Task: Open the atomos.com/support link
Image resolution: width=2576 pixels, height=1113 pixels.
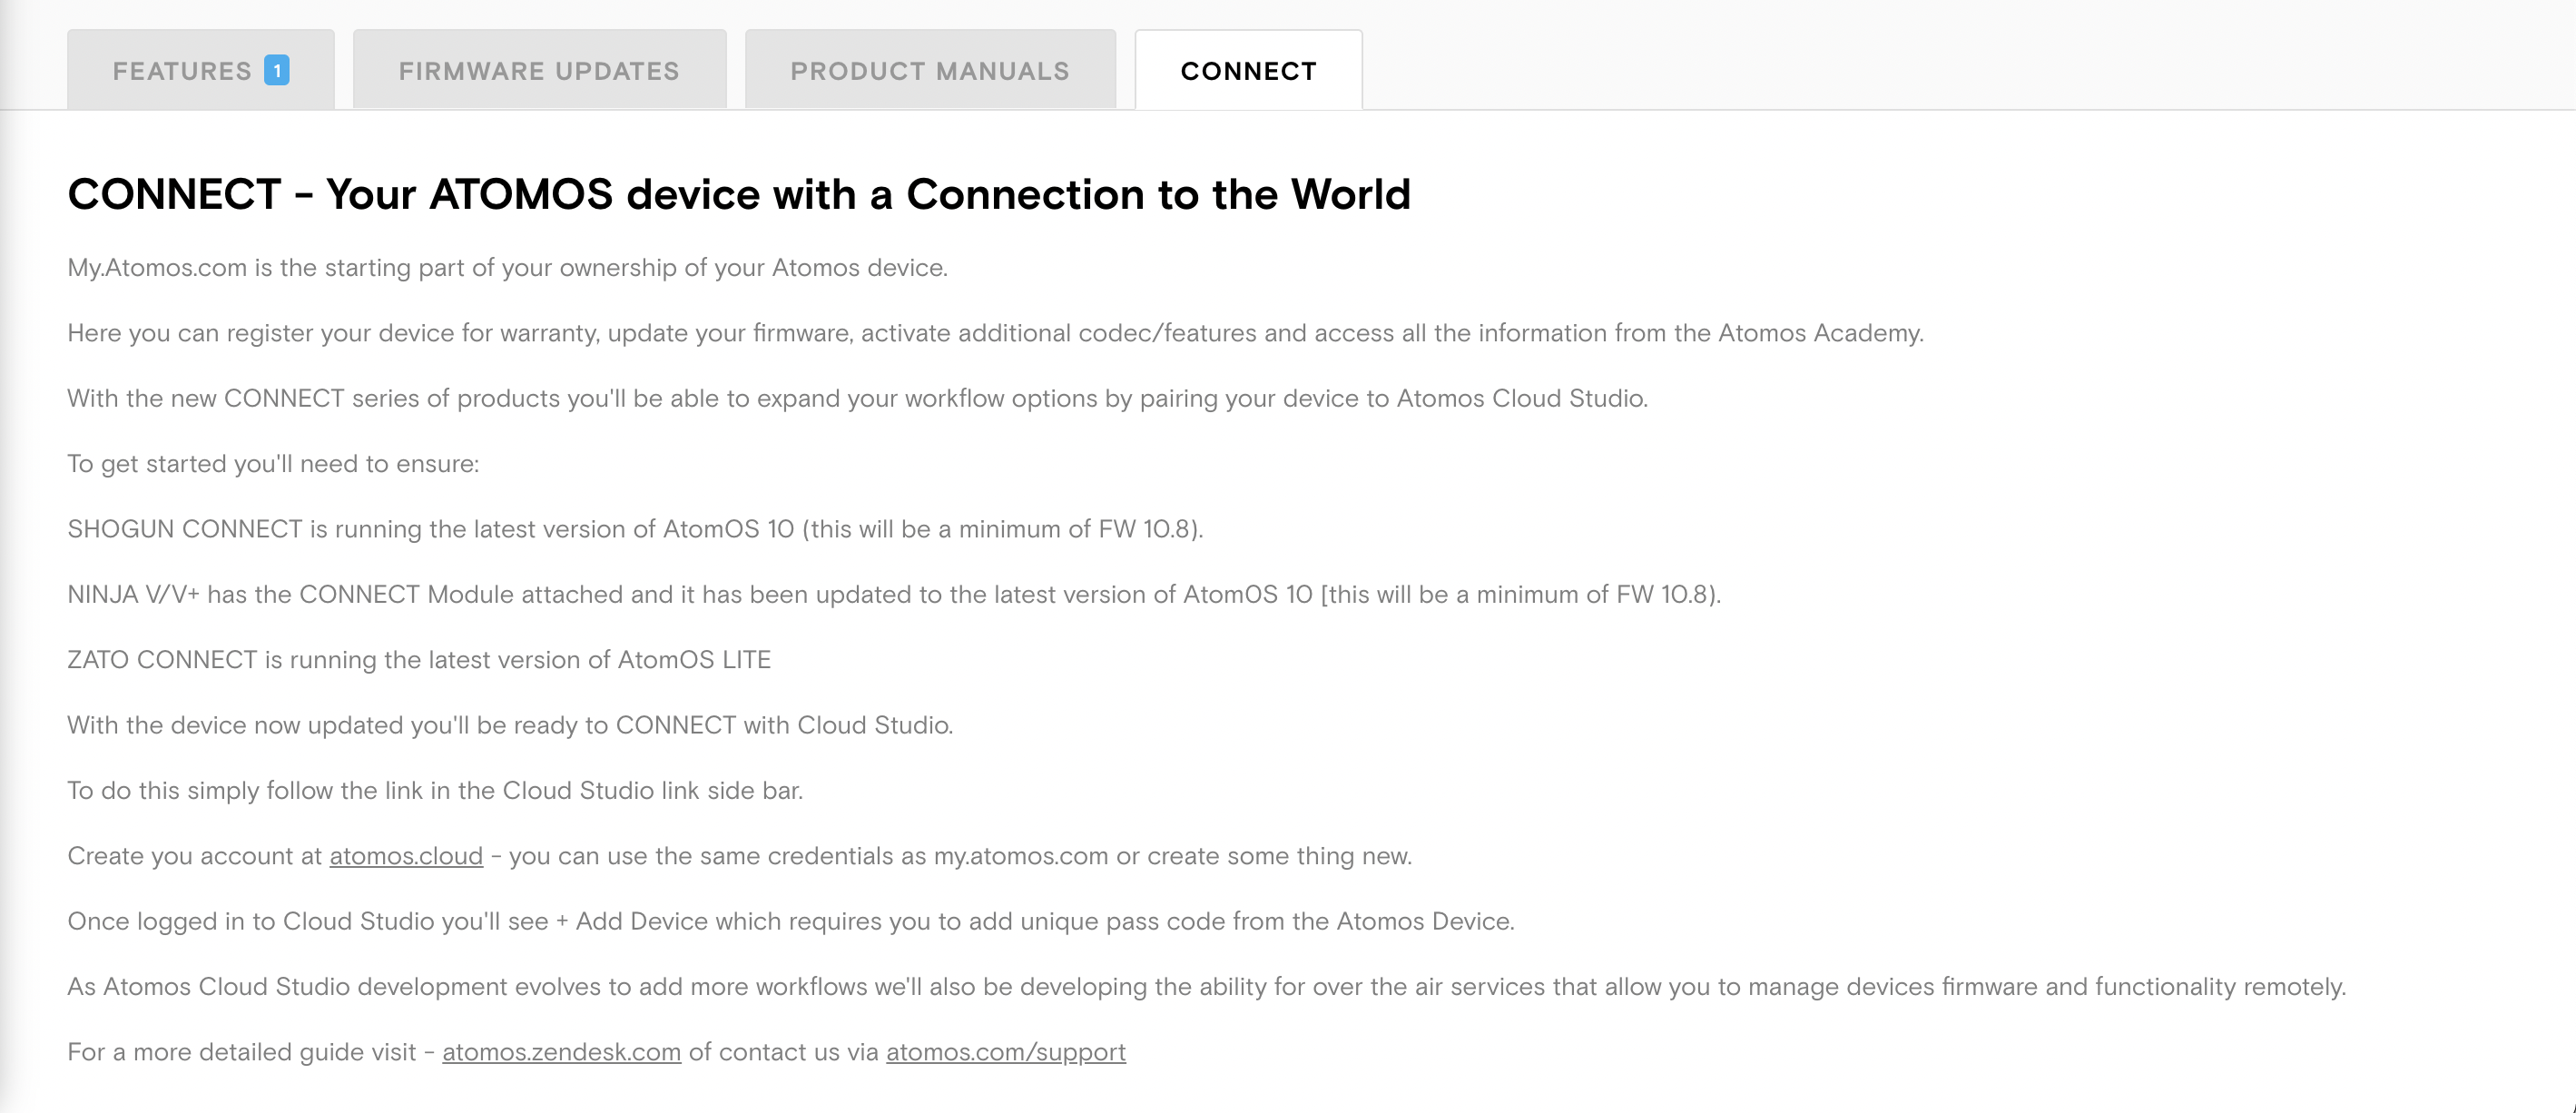Action: 1006,1052
